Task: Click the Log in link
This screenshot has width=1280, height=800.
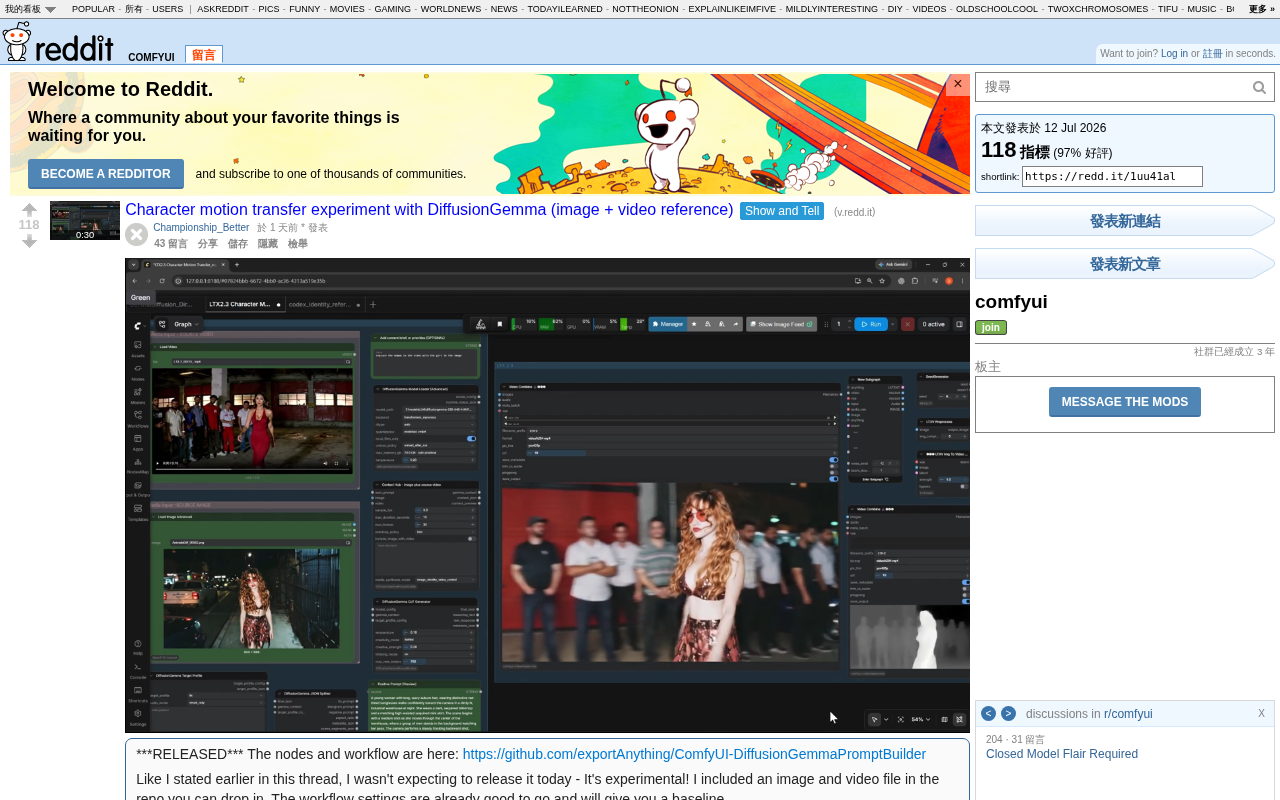Action: pos(1174,54)
